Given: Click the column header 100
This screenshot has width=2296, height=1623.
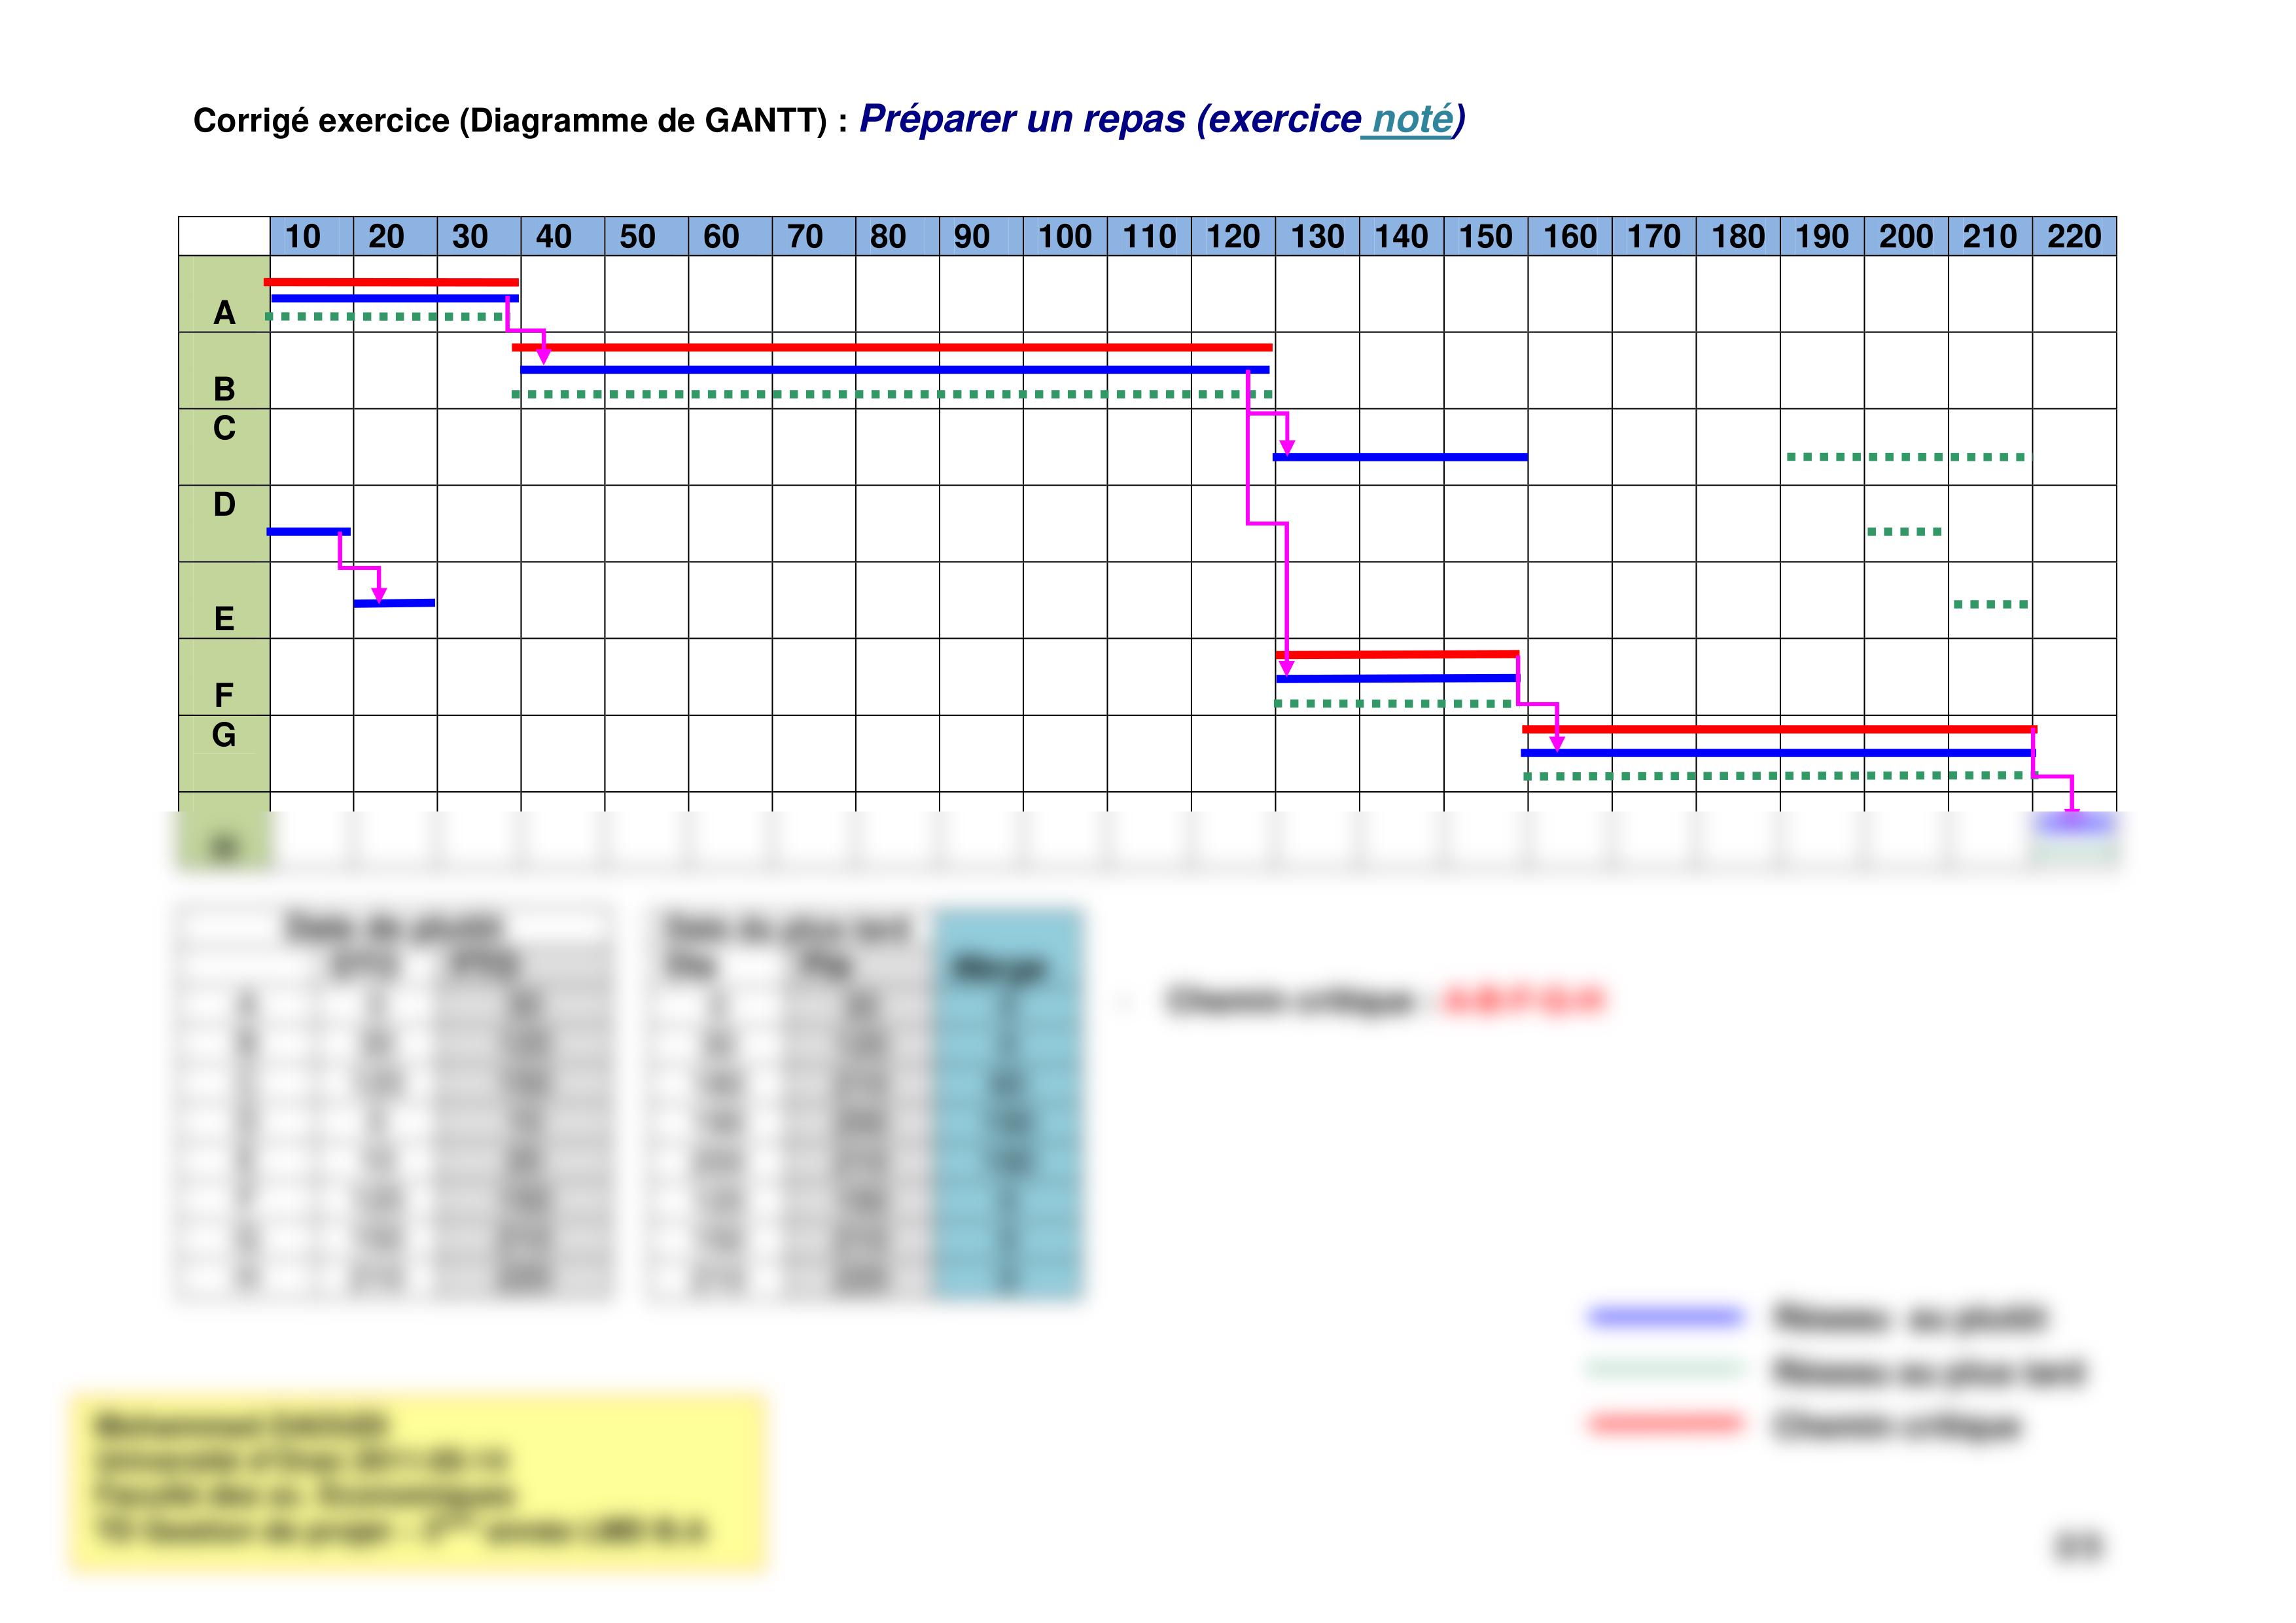Looking at the screenshot, I should click(x=1066, y=237).
